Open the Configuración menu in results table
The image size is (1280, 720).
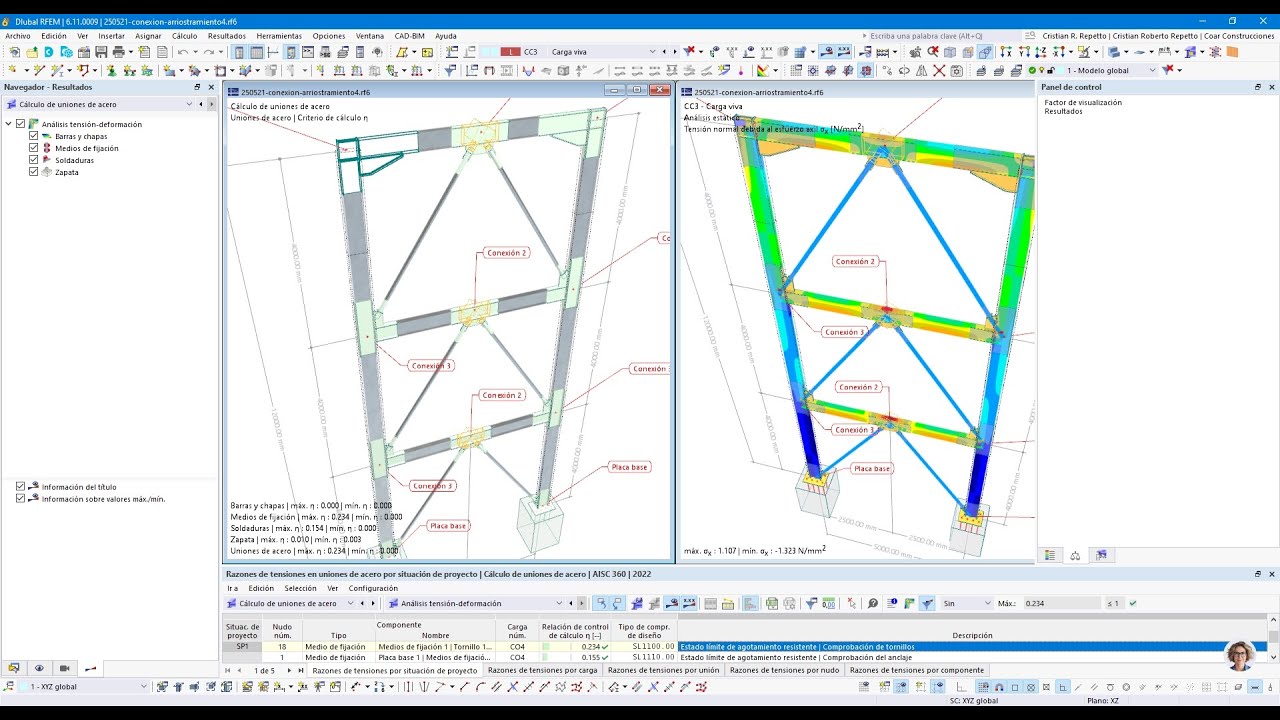373,588
